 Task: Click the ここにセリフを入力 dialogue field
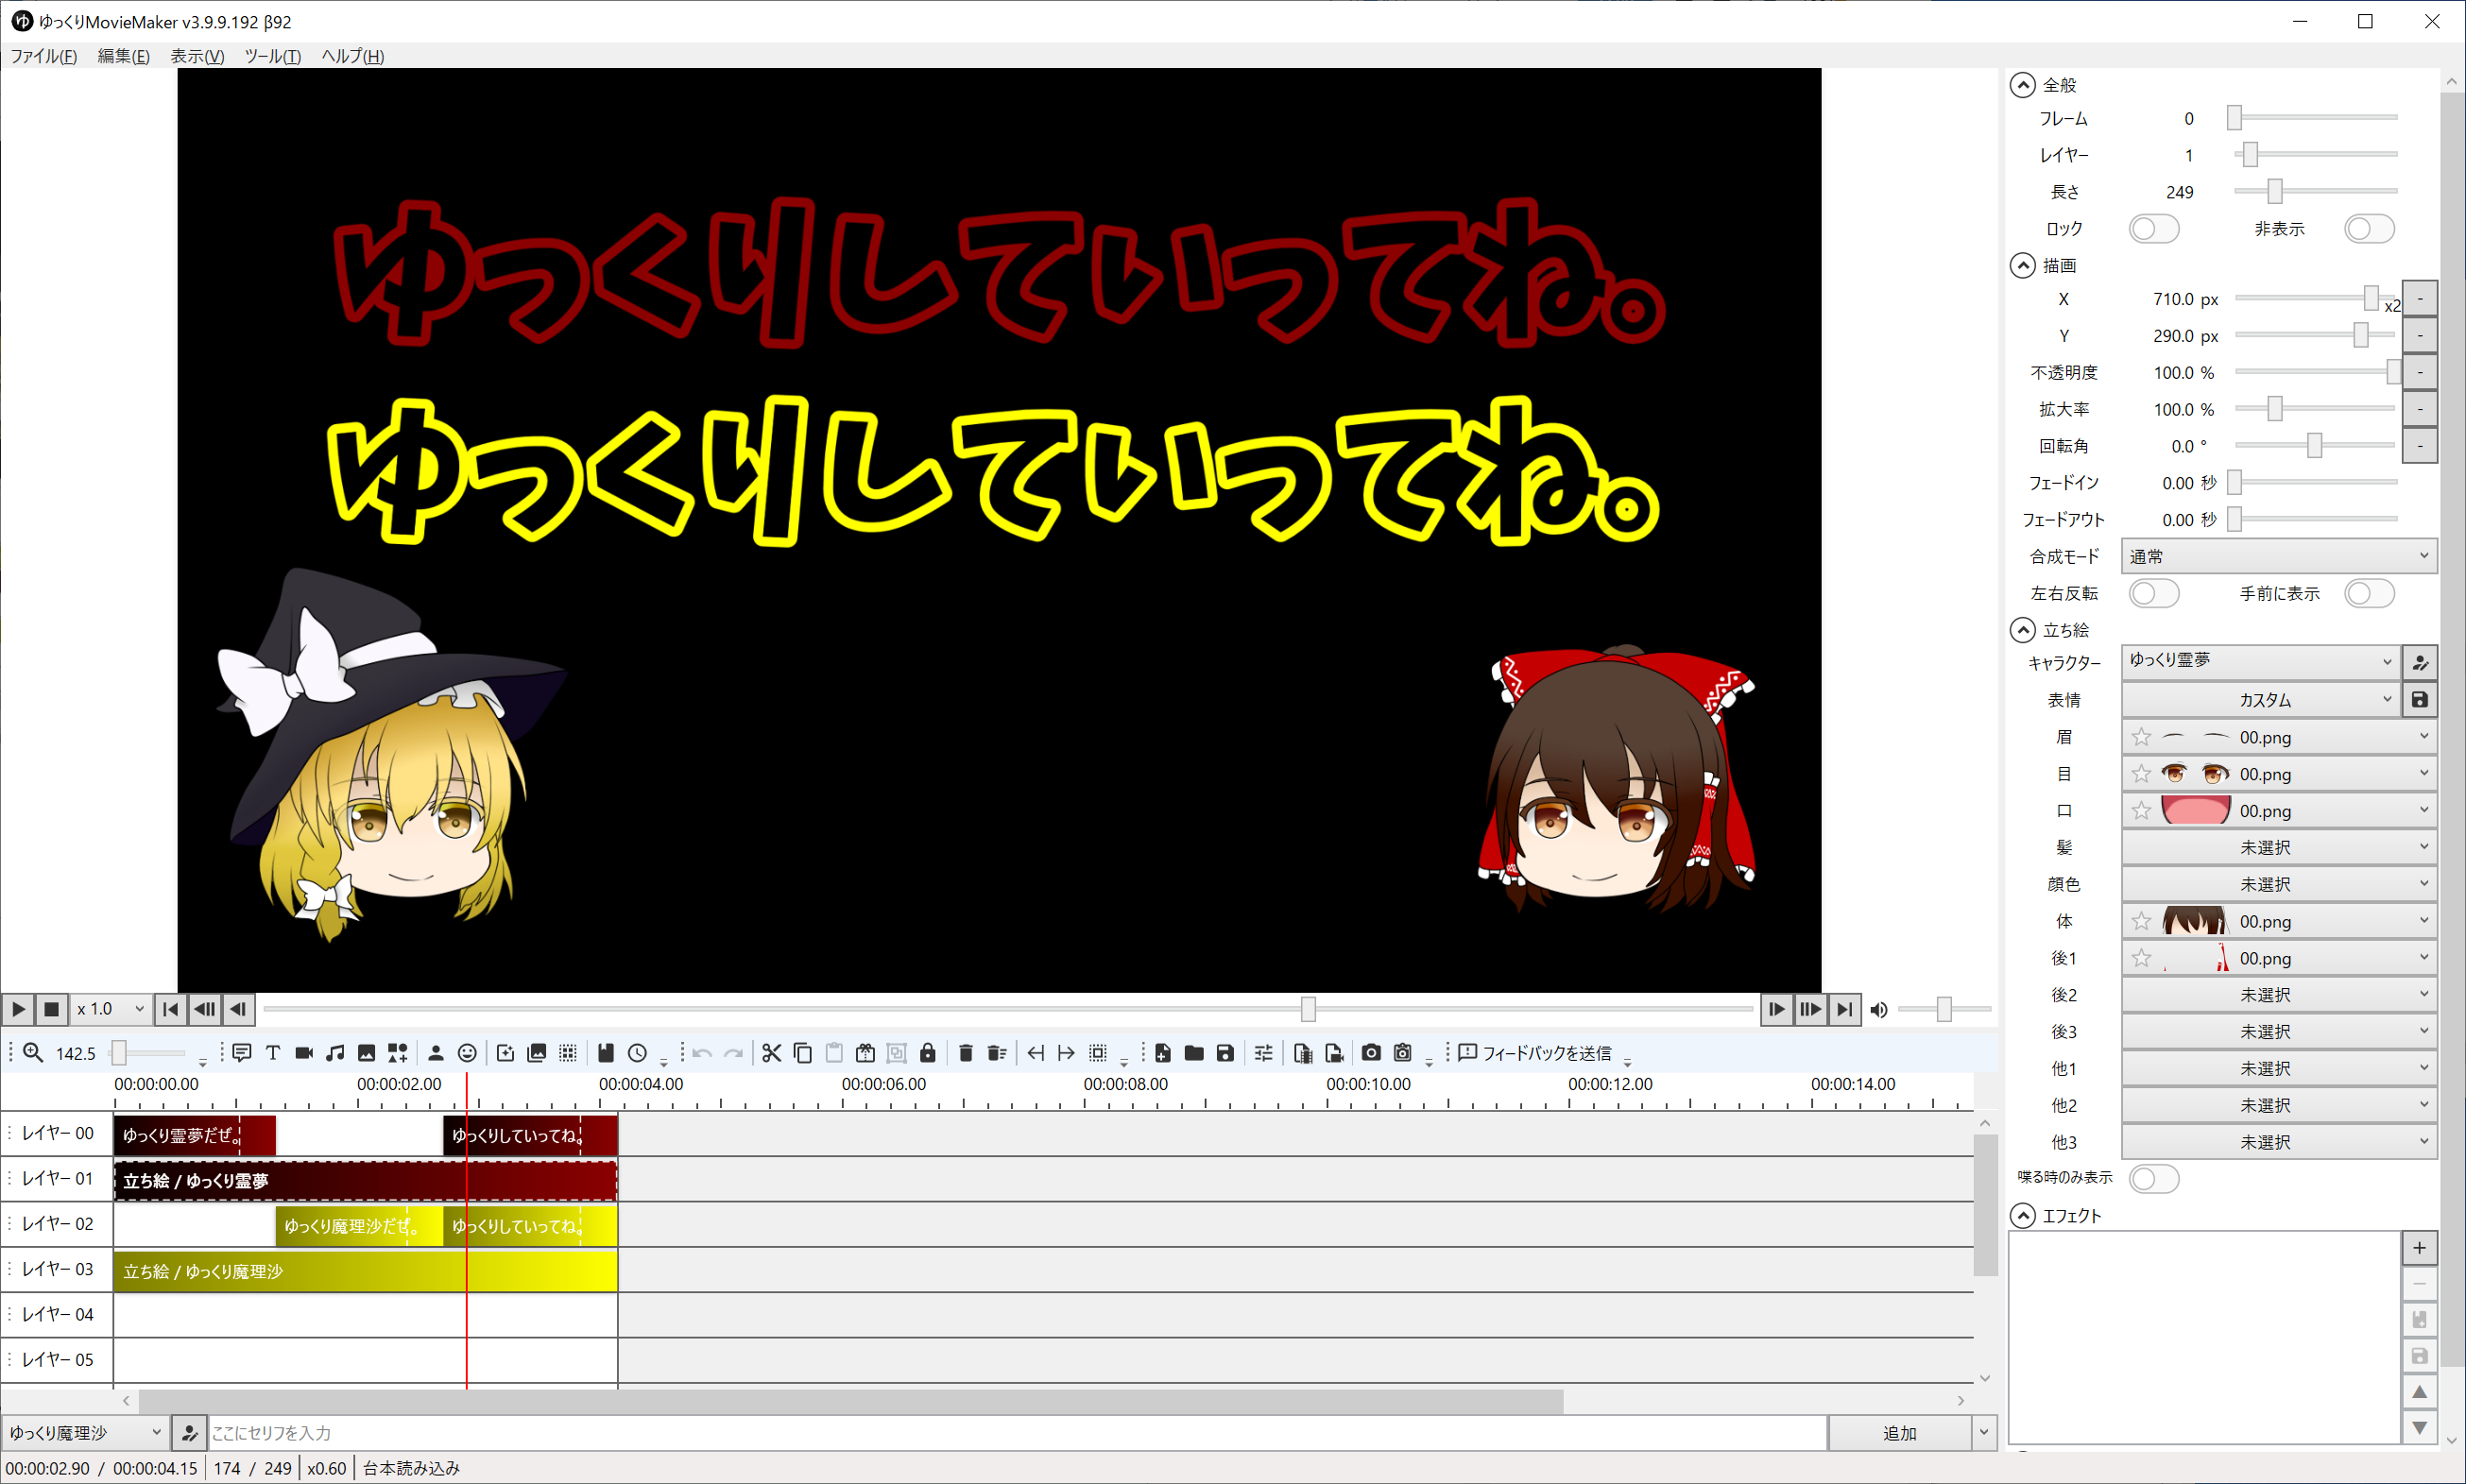click(1017, 1433)
